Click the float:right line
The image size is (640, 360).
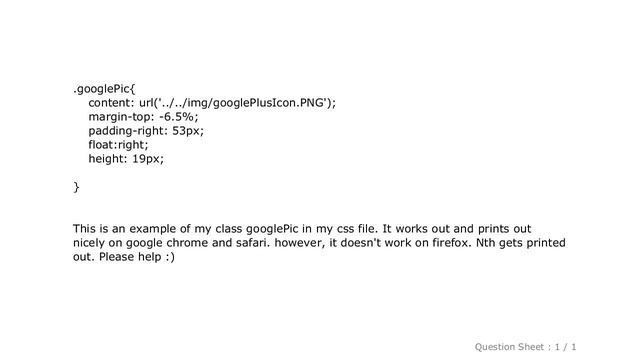118,145
